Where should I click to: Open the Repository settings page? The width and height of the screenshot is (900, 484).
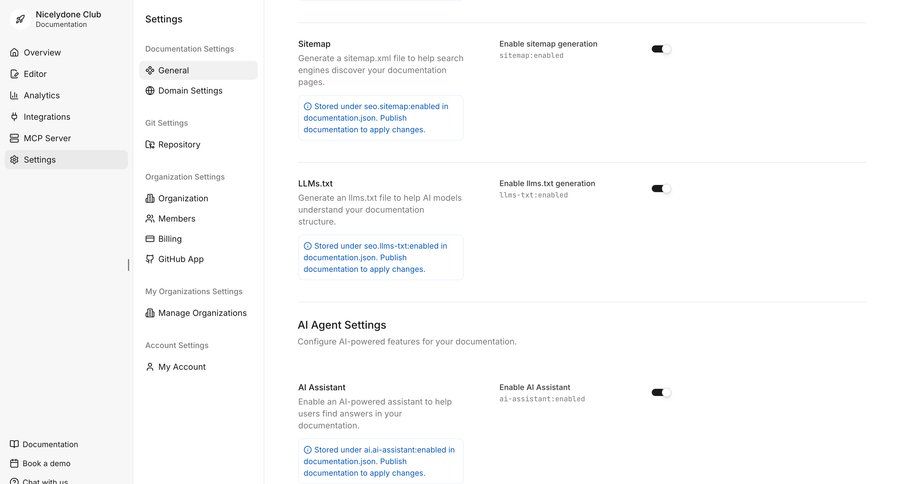(179, 144)
